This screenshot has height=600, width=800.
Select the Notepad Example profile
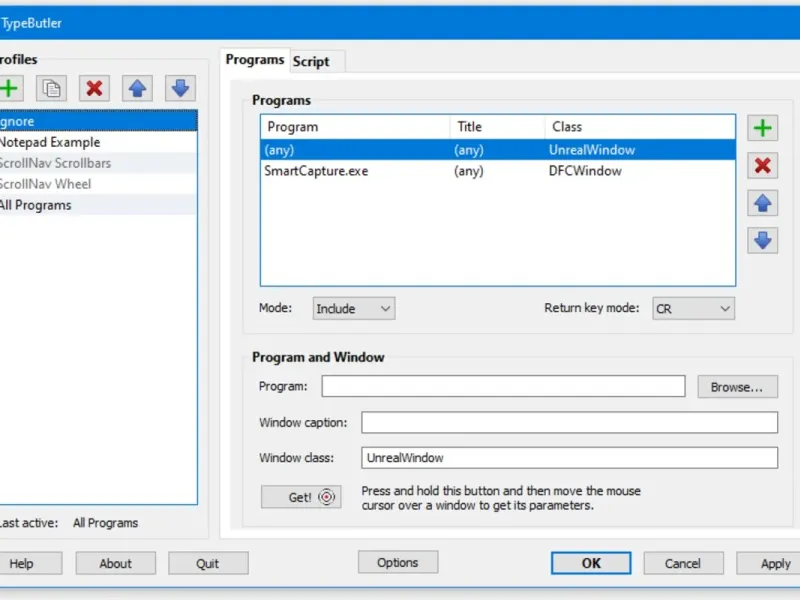pos(98,142)
